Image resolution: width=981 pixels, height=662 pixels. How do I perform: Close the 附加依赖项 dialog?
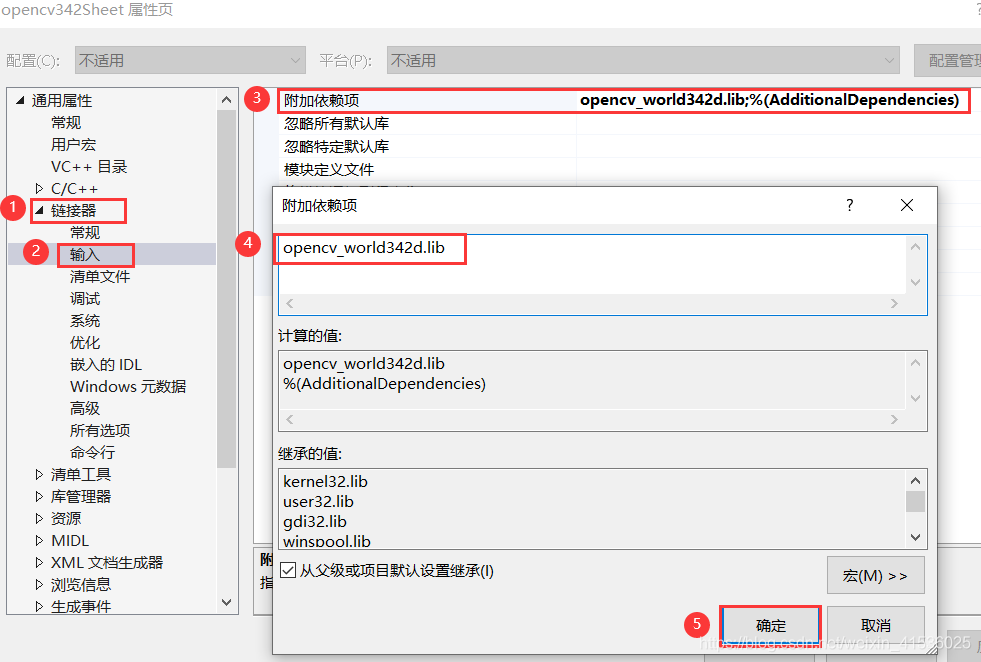pyautogui.click(x=907, y=205)
